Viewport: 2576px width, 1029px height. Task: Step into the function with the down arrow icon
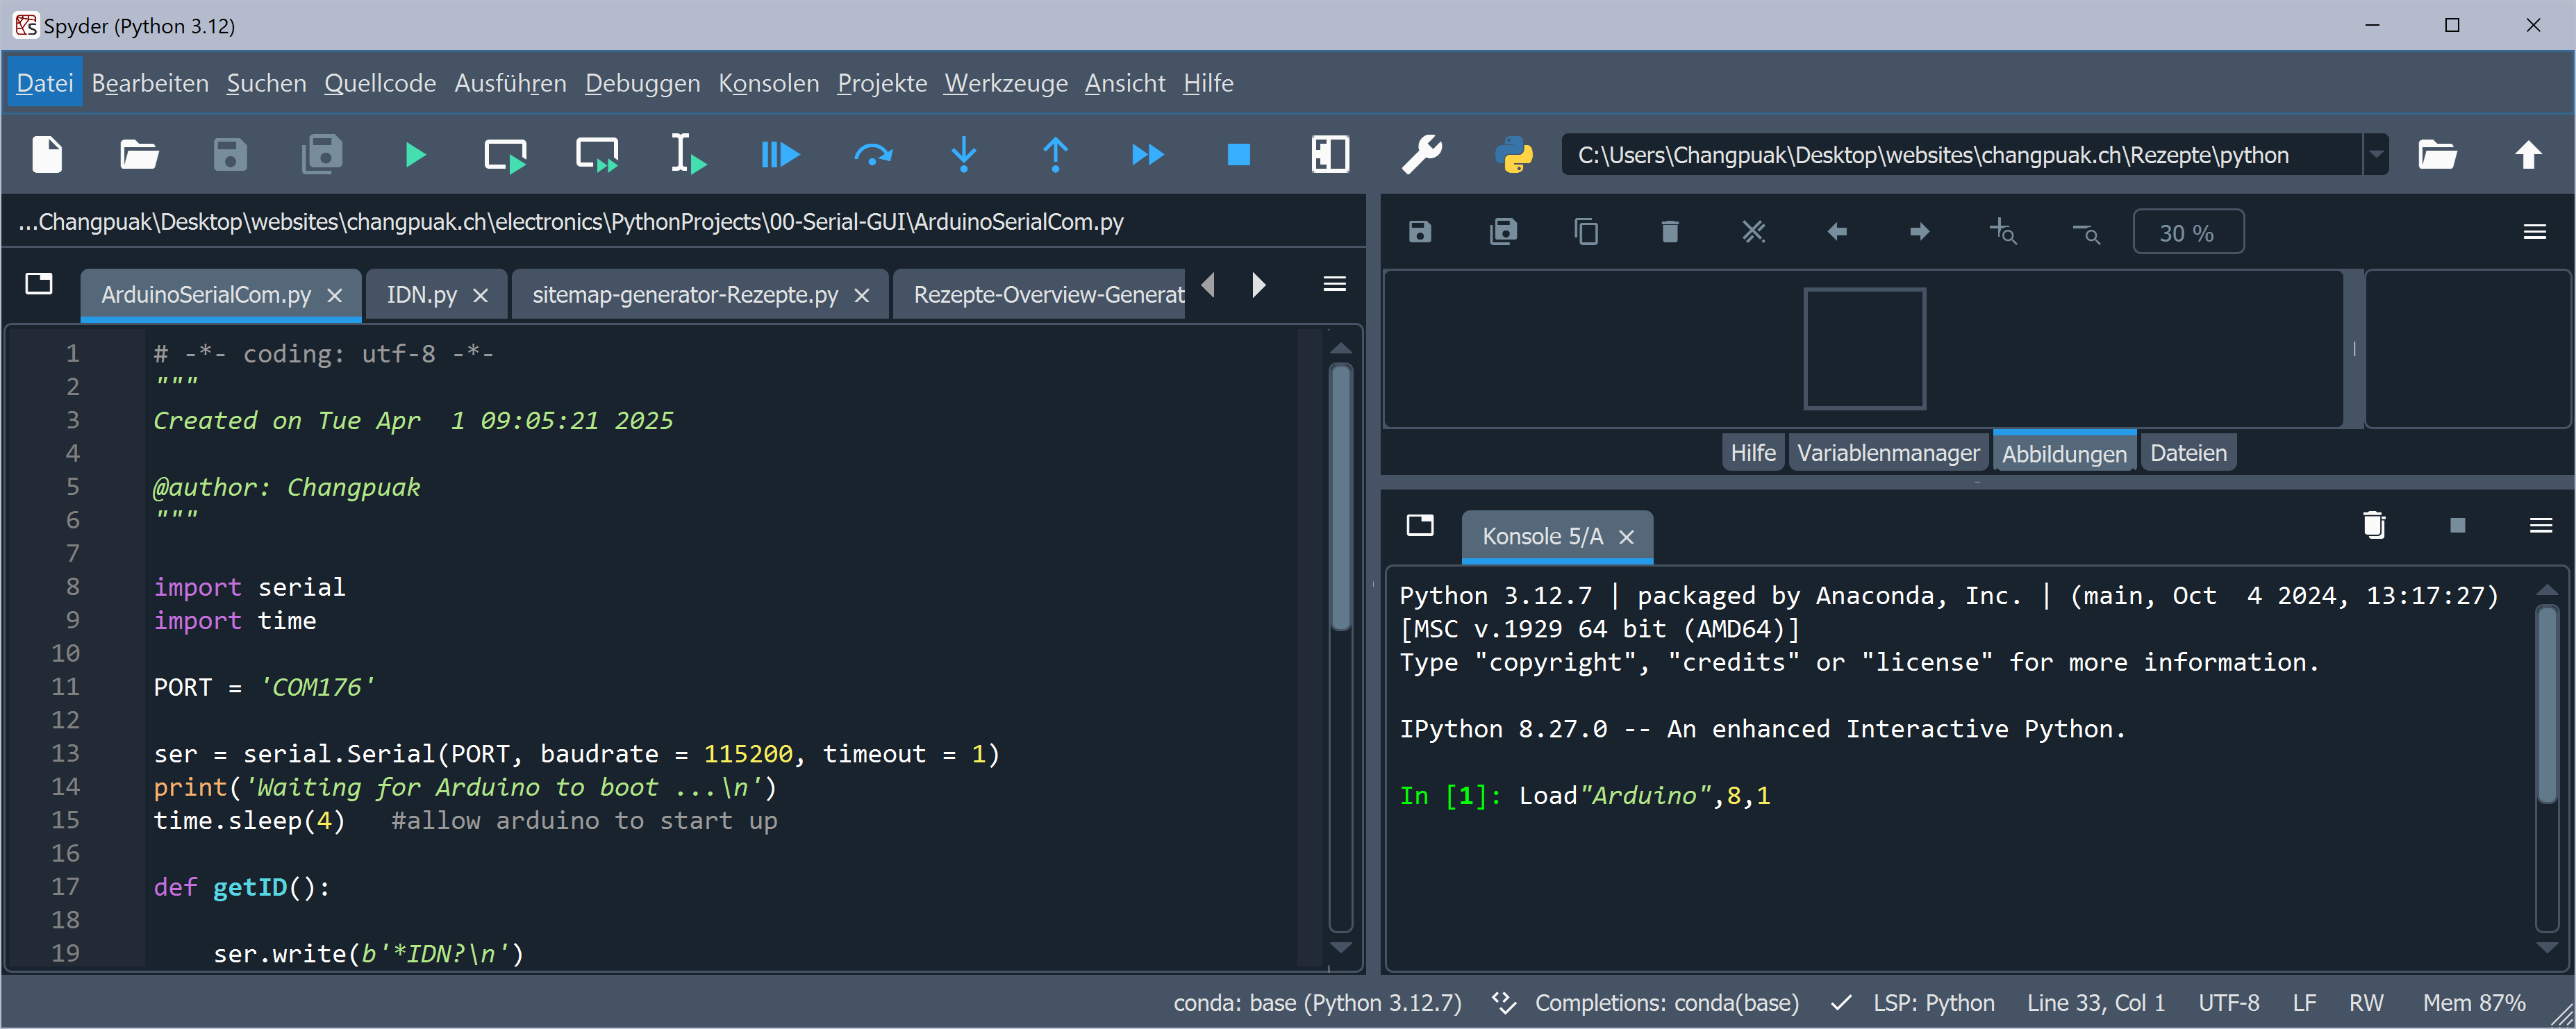tap(964, 155)
